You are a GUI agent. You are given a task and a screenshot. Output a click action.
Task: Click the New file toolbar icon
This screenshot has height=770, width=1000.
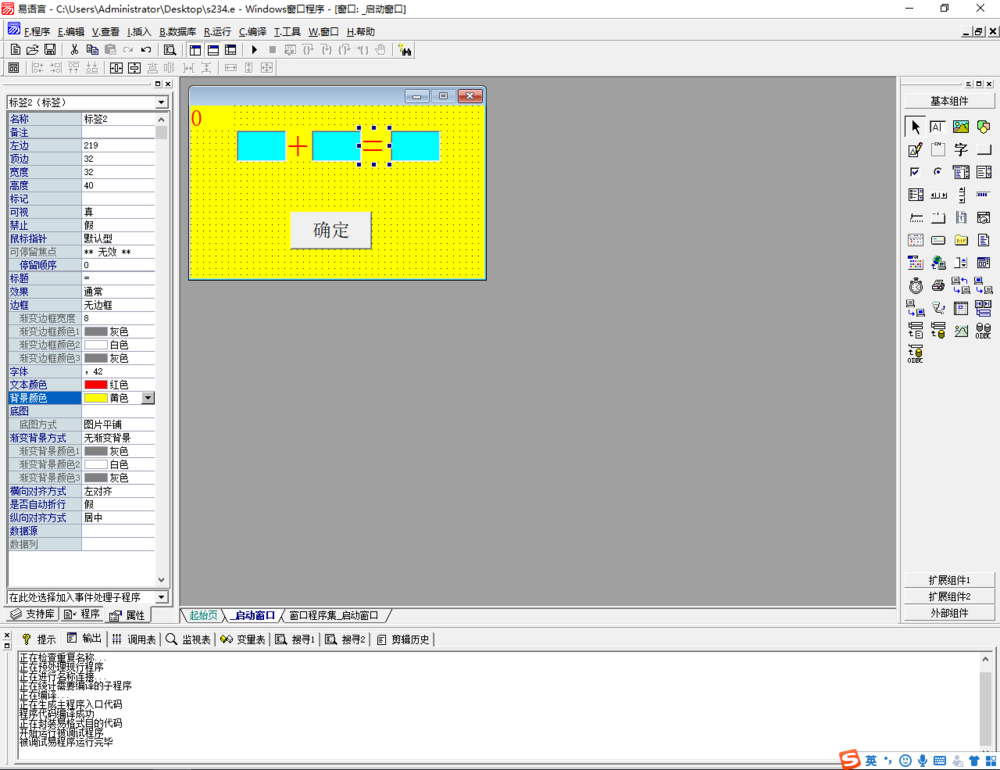pos(15,50)
